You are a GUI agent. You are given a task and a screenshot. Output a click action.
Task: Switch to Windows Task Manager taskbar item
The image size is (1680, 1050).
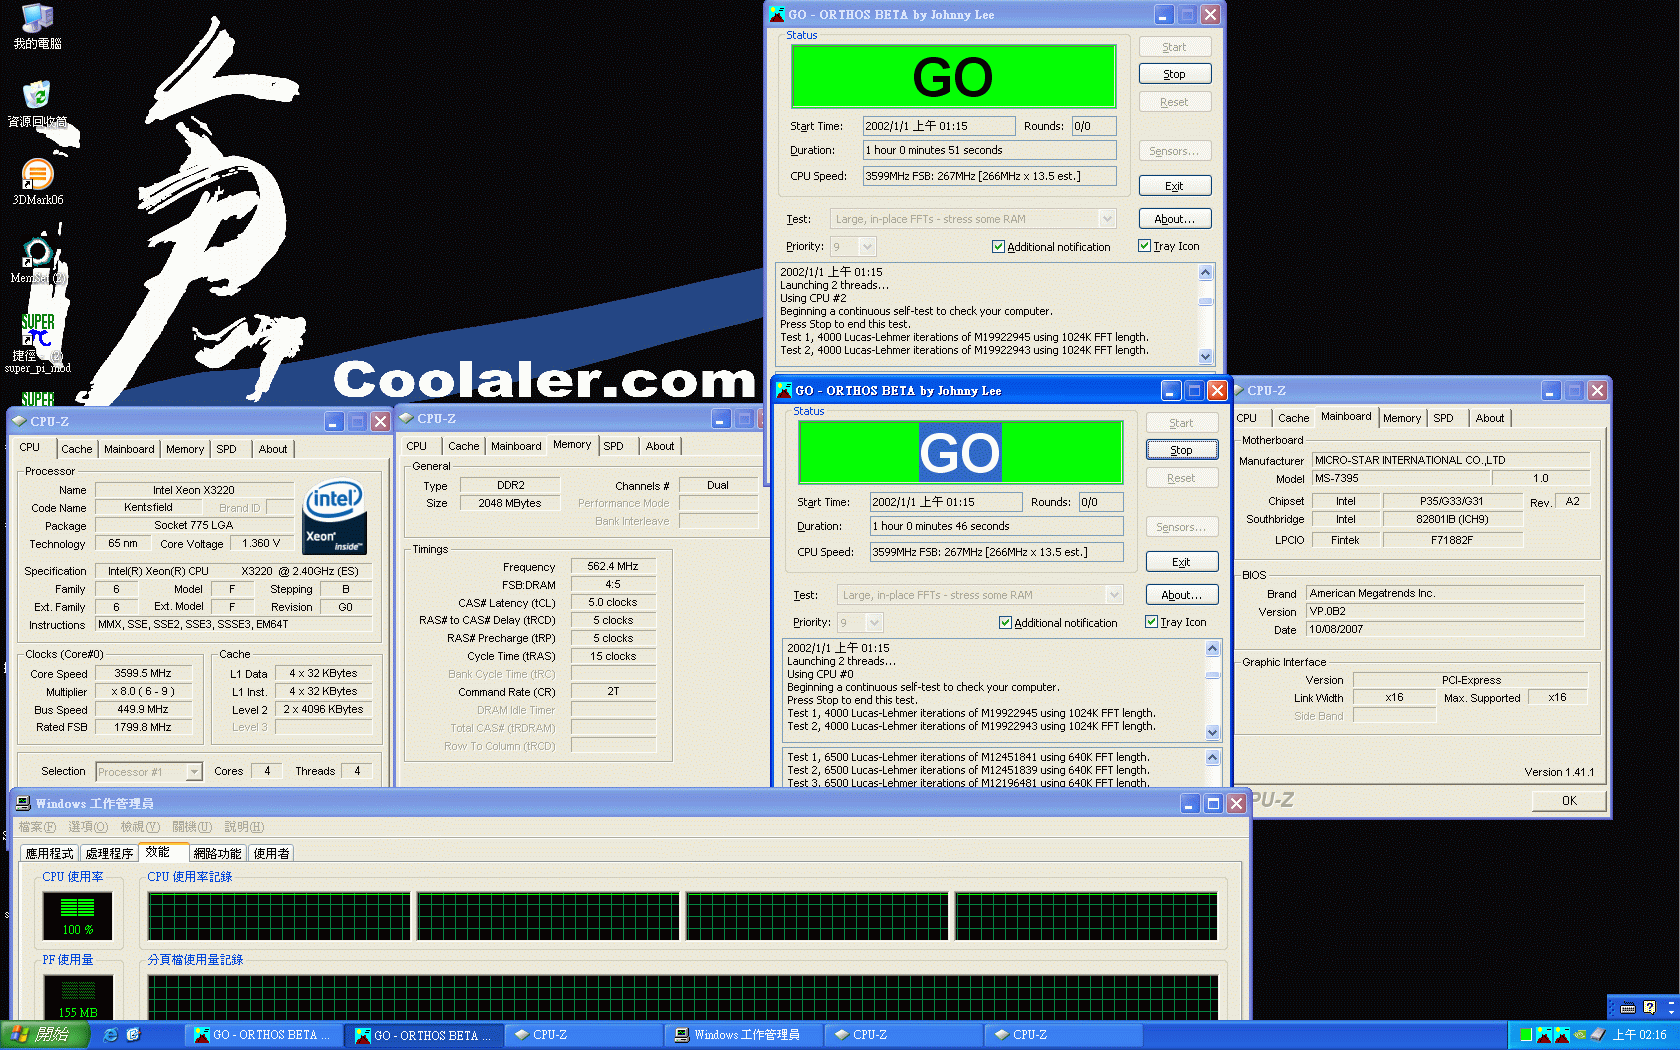coord(744,1035)
